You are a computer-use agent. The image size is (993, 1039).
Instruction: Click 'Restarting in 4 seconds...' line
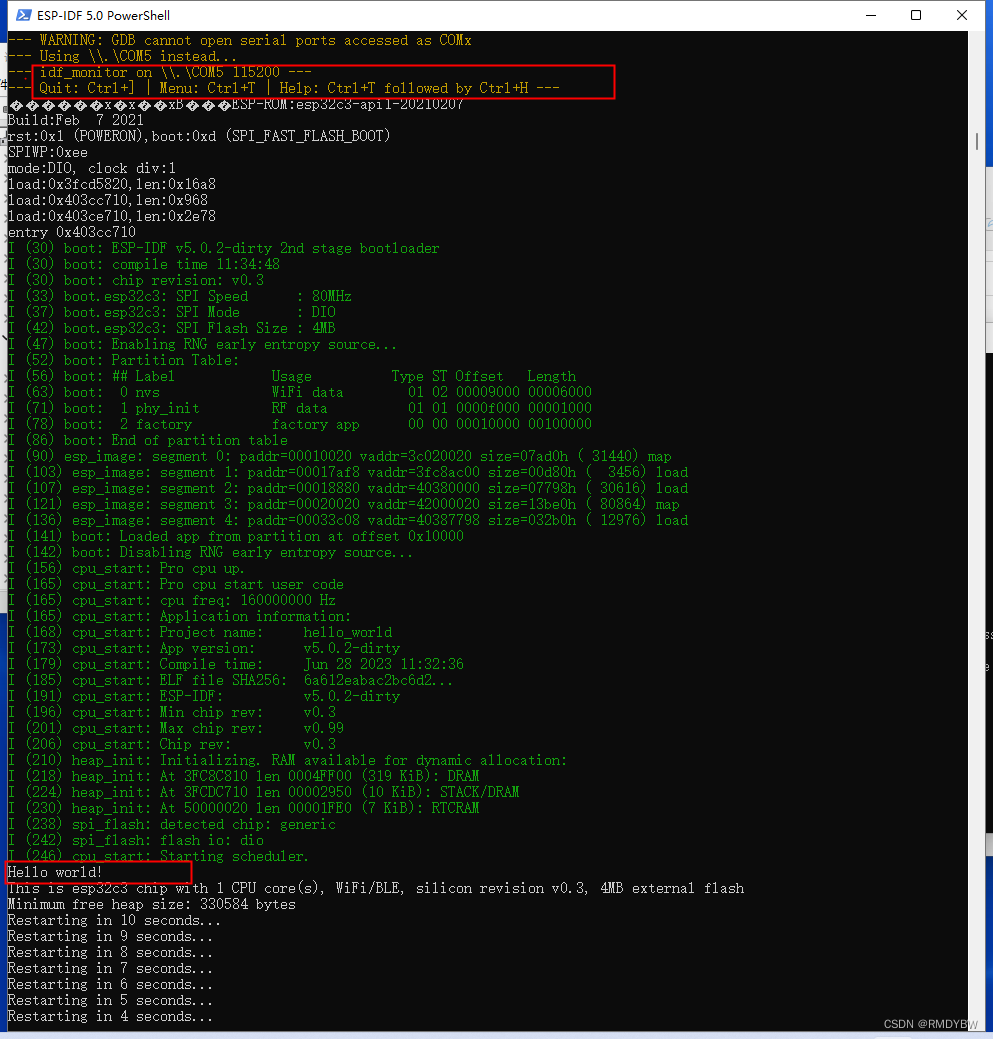110,1016
